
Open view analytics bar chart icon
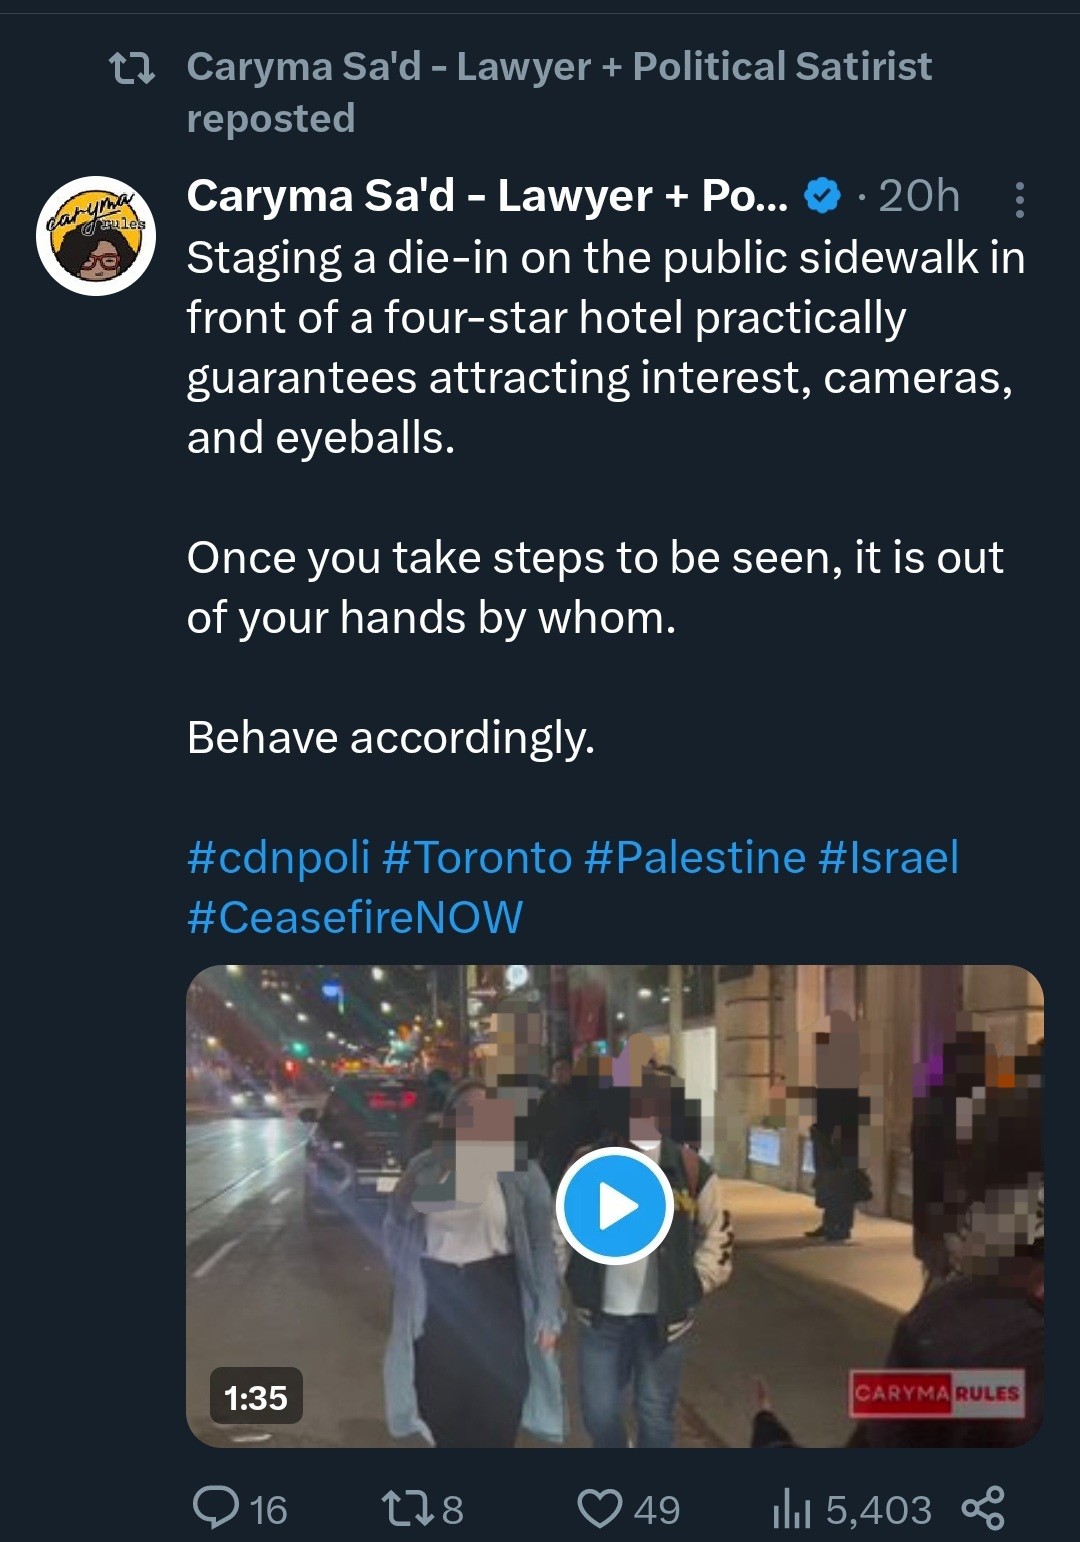(791, 1508)
